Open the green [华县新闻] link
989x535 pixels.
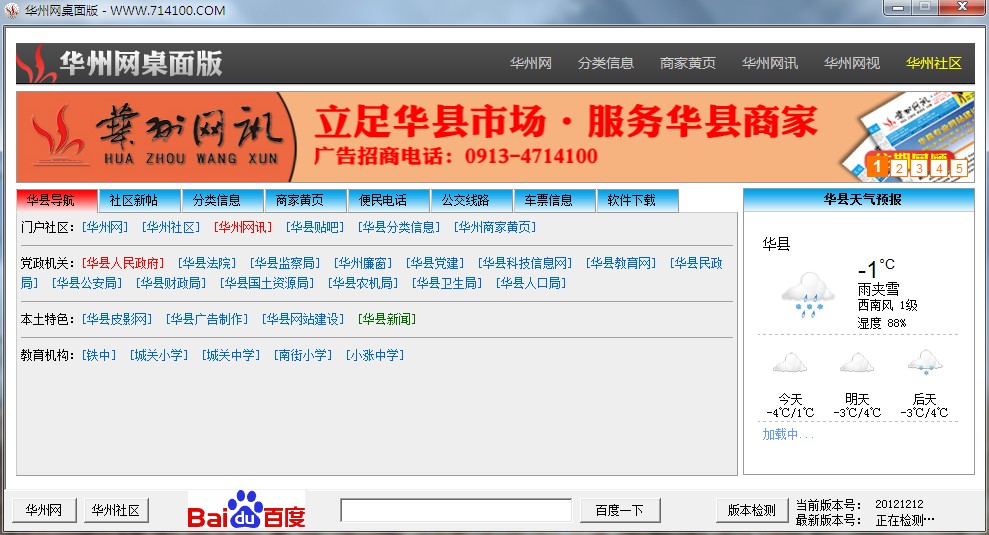tap(387, 319)
